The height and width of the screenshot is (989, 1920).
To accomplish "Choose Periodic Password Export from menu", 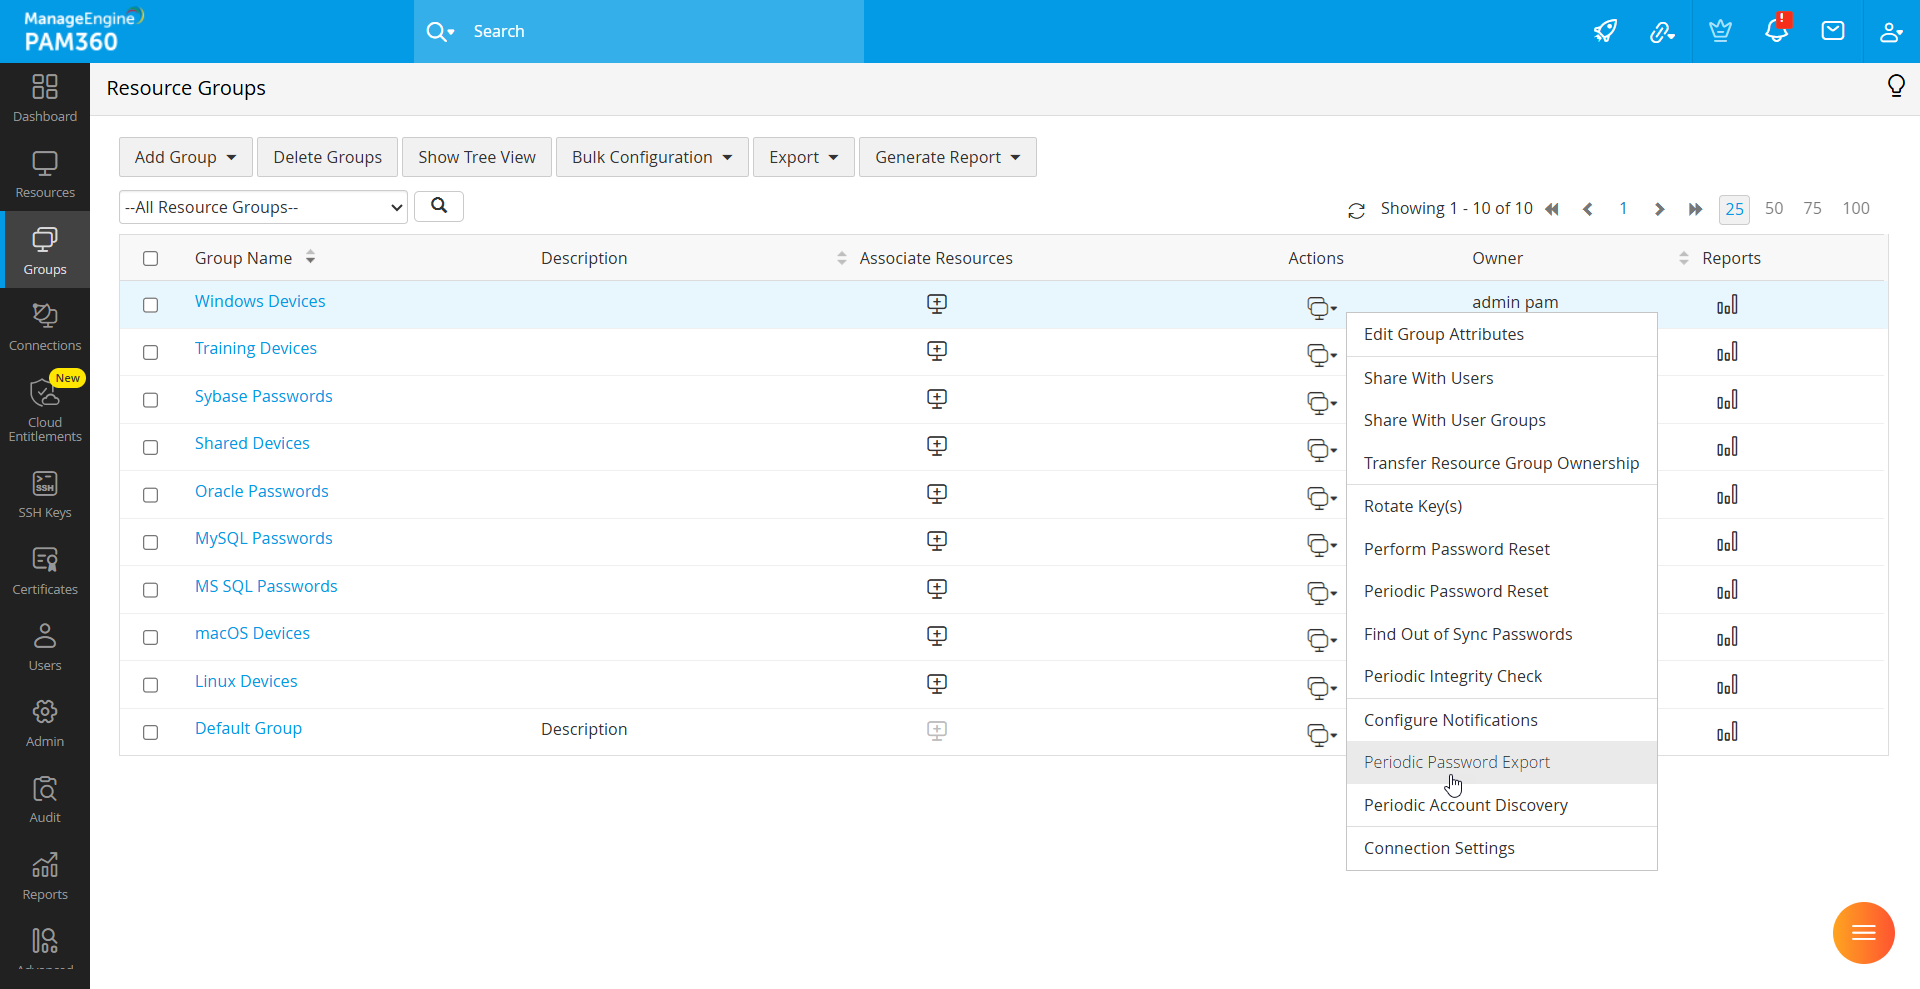I will click(1456, 762).
